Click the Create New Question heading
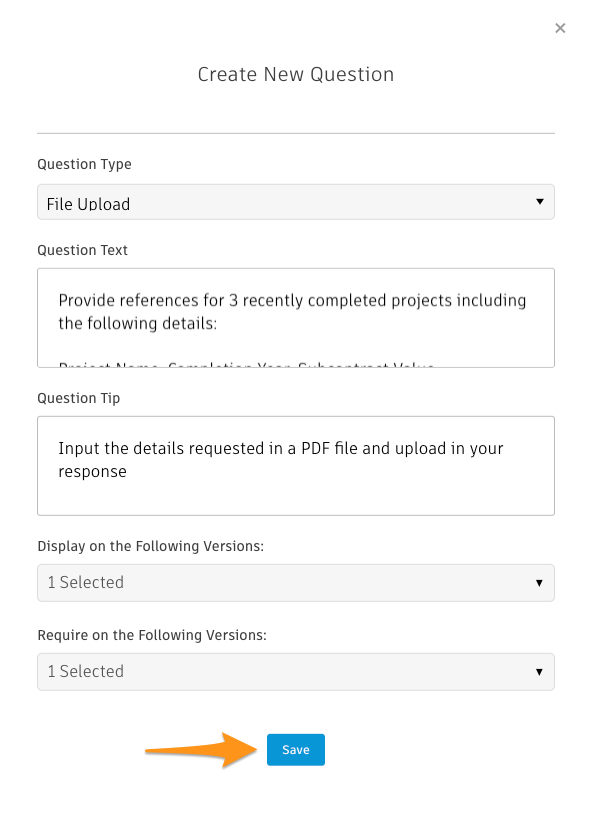The width and height of the screenshot is (594, 822). pos(296,74)
